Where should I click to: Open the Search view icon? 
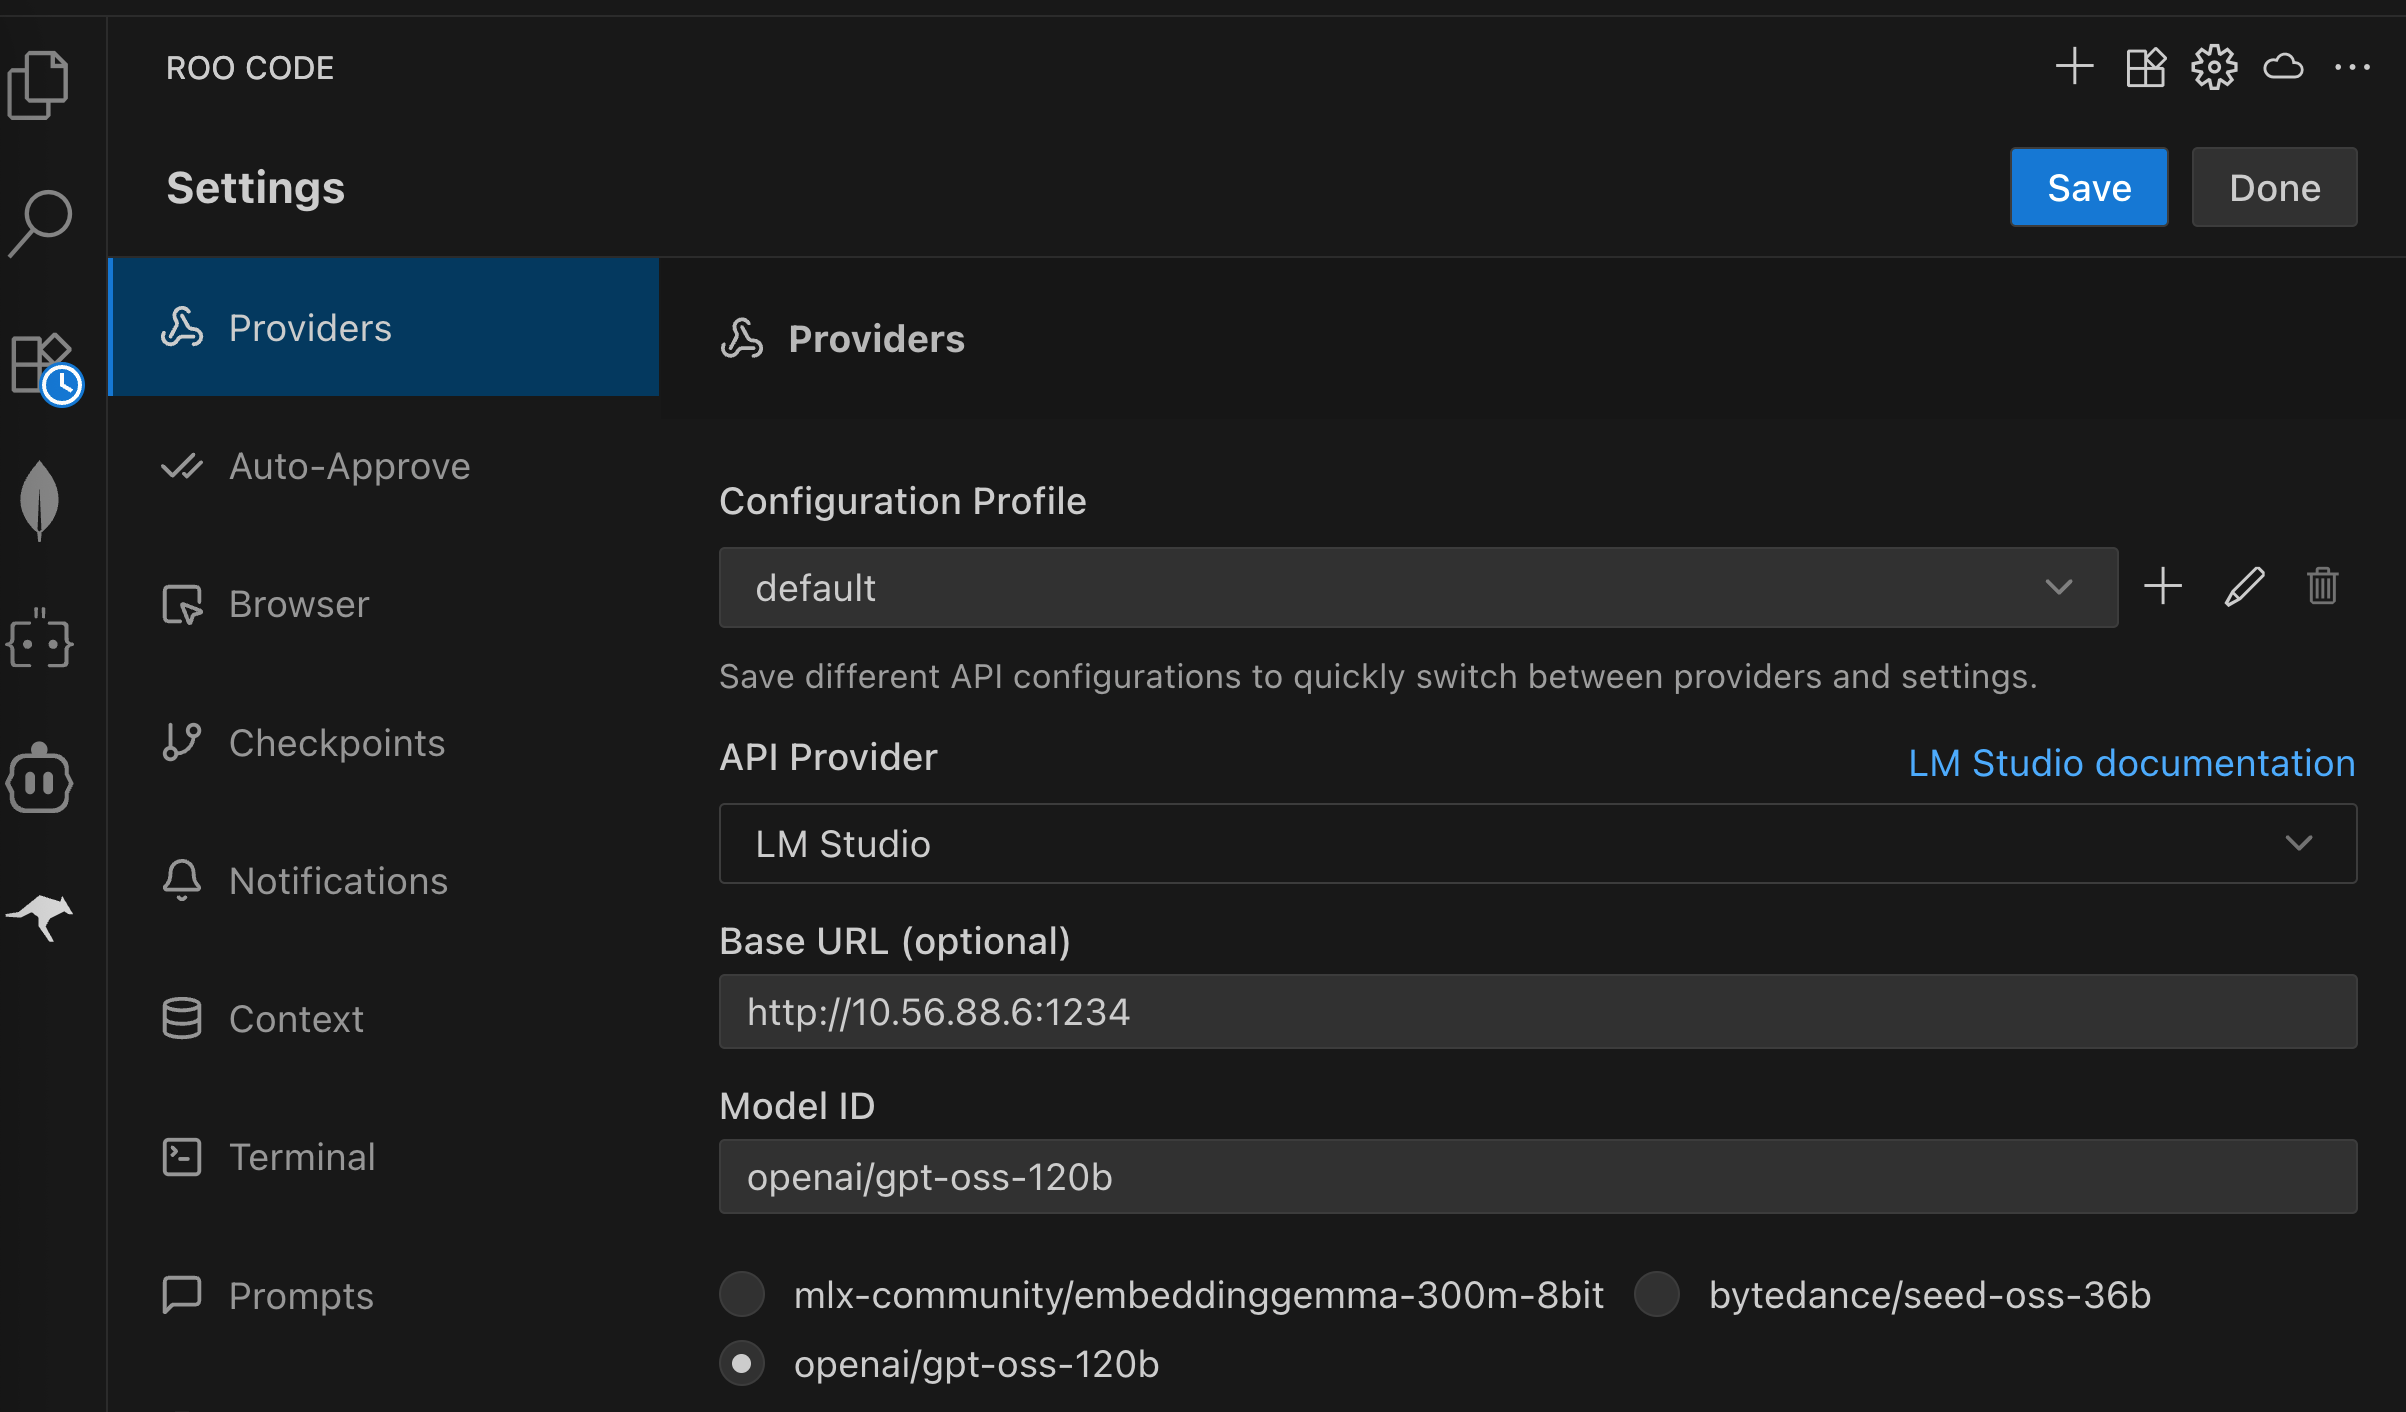point(40,222)
